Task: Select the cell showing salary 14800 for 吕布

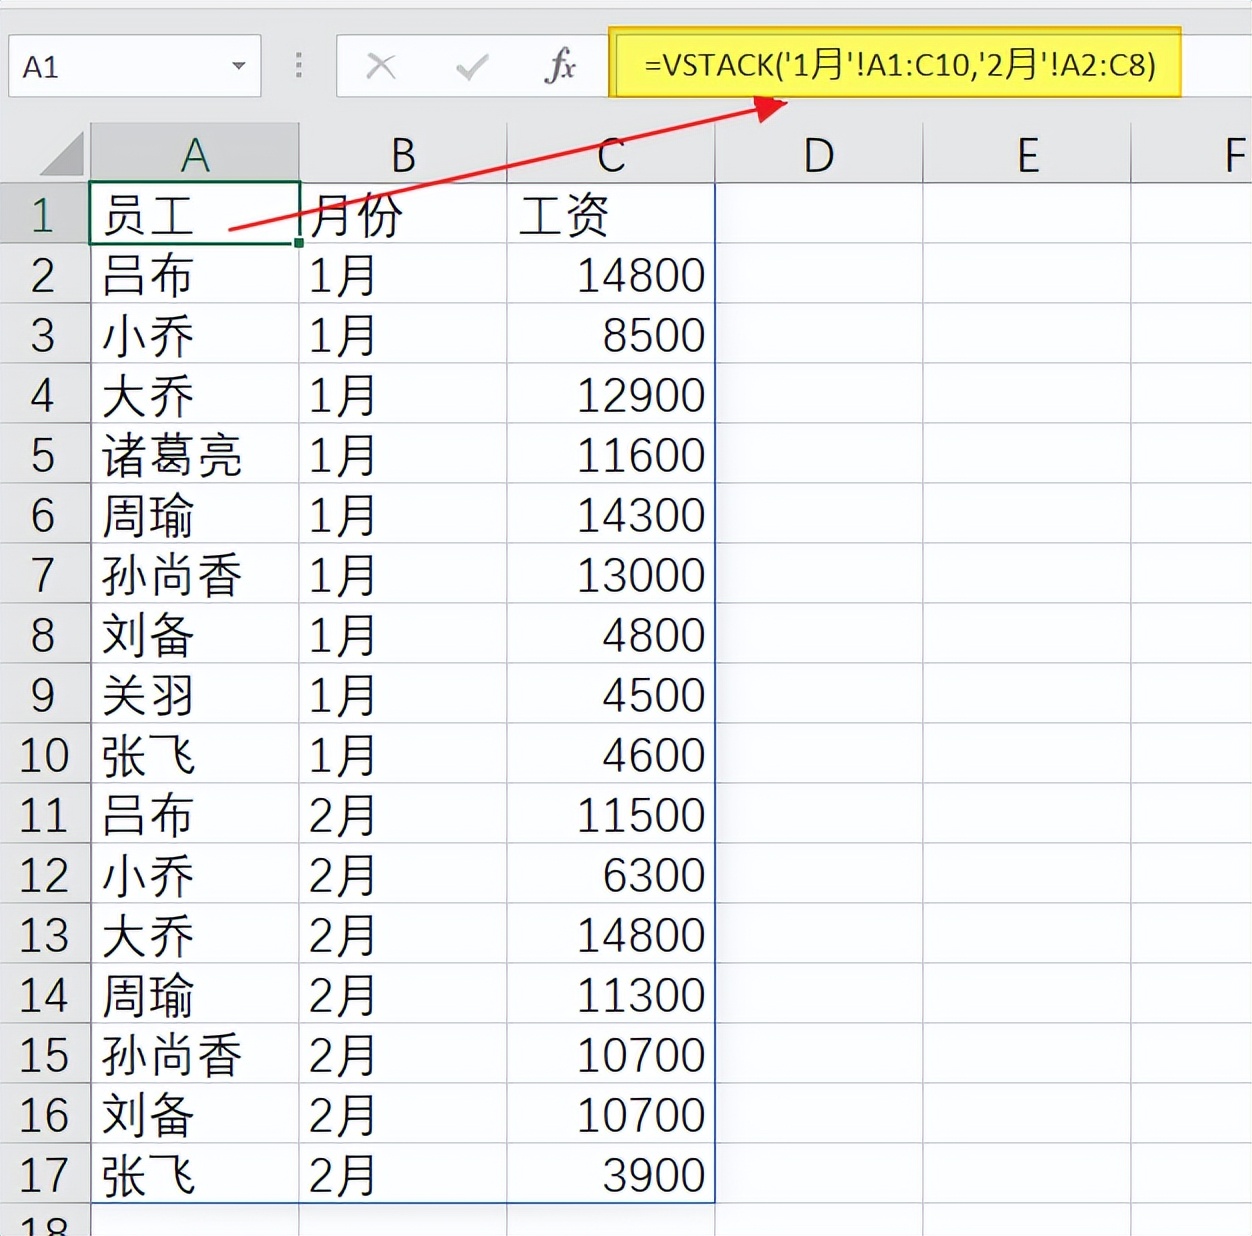Action: (x=609, y=274)
